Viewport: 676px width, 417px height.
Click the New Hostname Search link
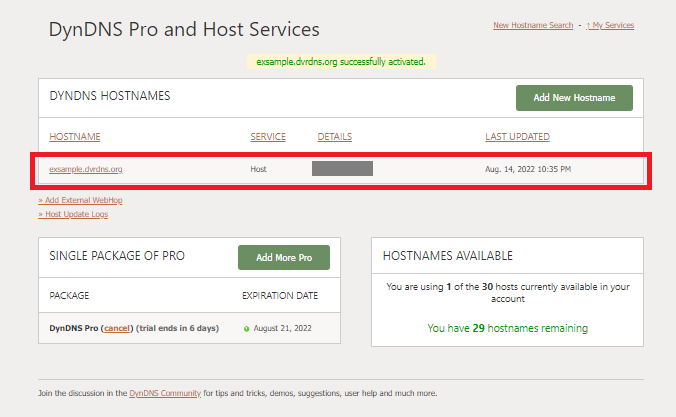pos(532,25)
